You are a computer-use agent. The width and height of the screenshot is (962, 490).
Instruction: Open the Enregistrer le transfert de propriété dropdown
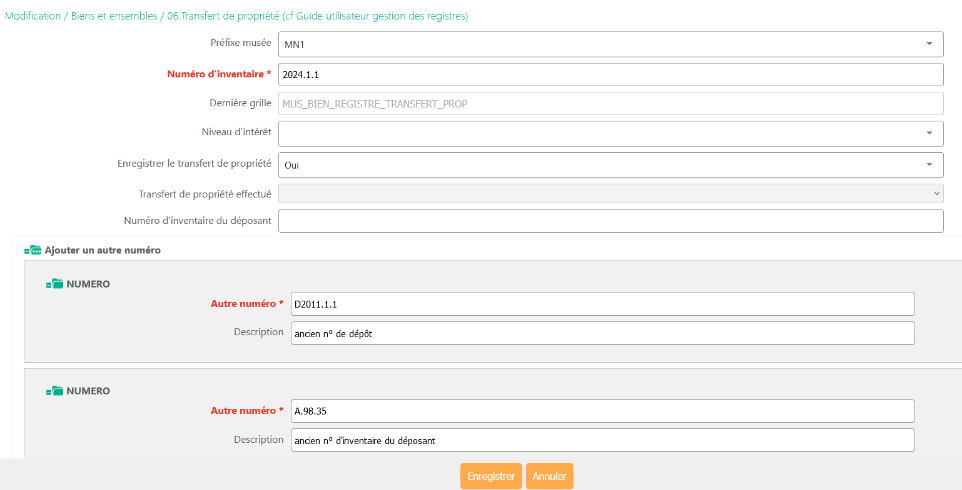point(610,164)
